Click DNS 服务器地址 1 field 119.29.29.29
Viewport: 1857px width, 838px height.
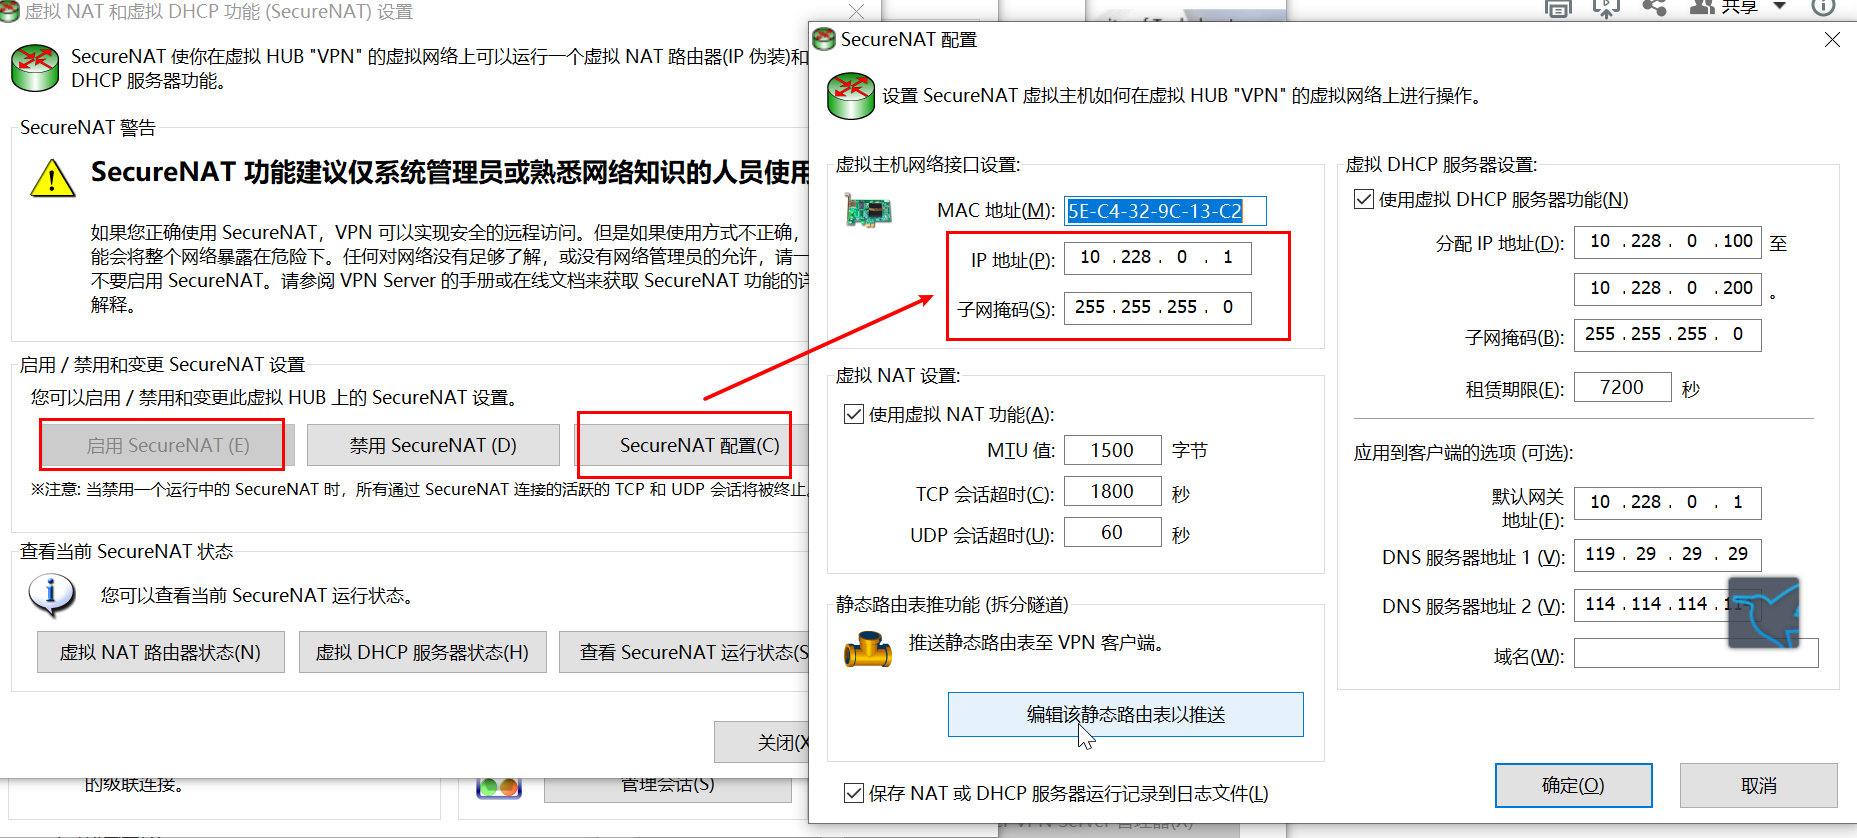1668,555
